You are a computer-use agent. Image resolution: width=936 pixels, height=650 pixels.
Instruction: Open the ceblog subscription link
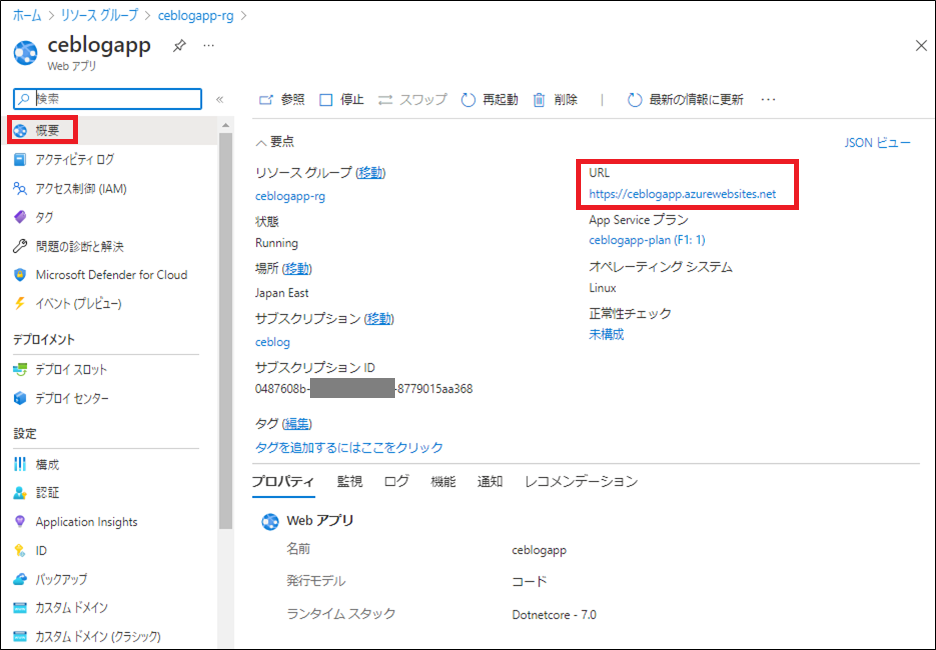273,343
